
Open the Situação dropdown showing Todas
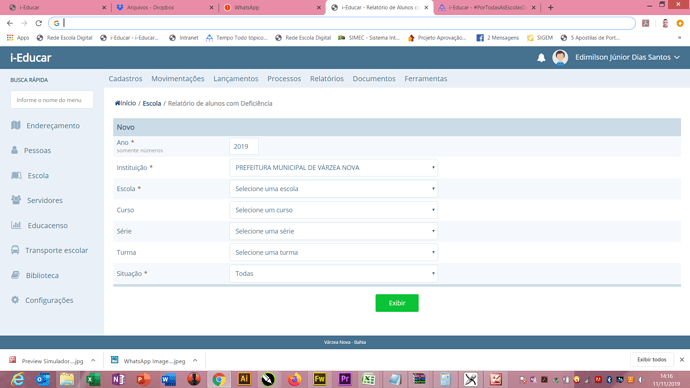coord(334,273)
